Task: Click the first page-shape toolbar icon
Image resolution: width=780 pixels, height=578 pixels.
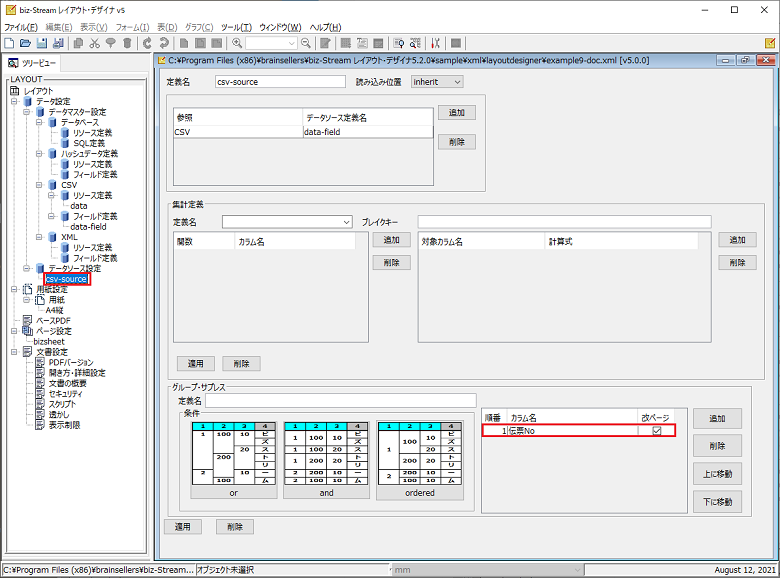Action: [x=184, y=43]
